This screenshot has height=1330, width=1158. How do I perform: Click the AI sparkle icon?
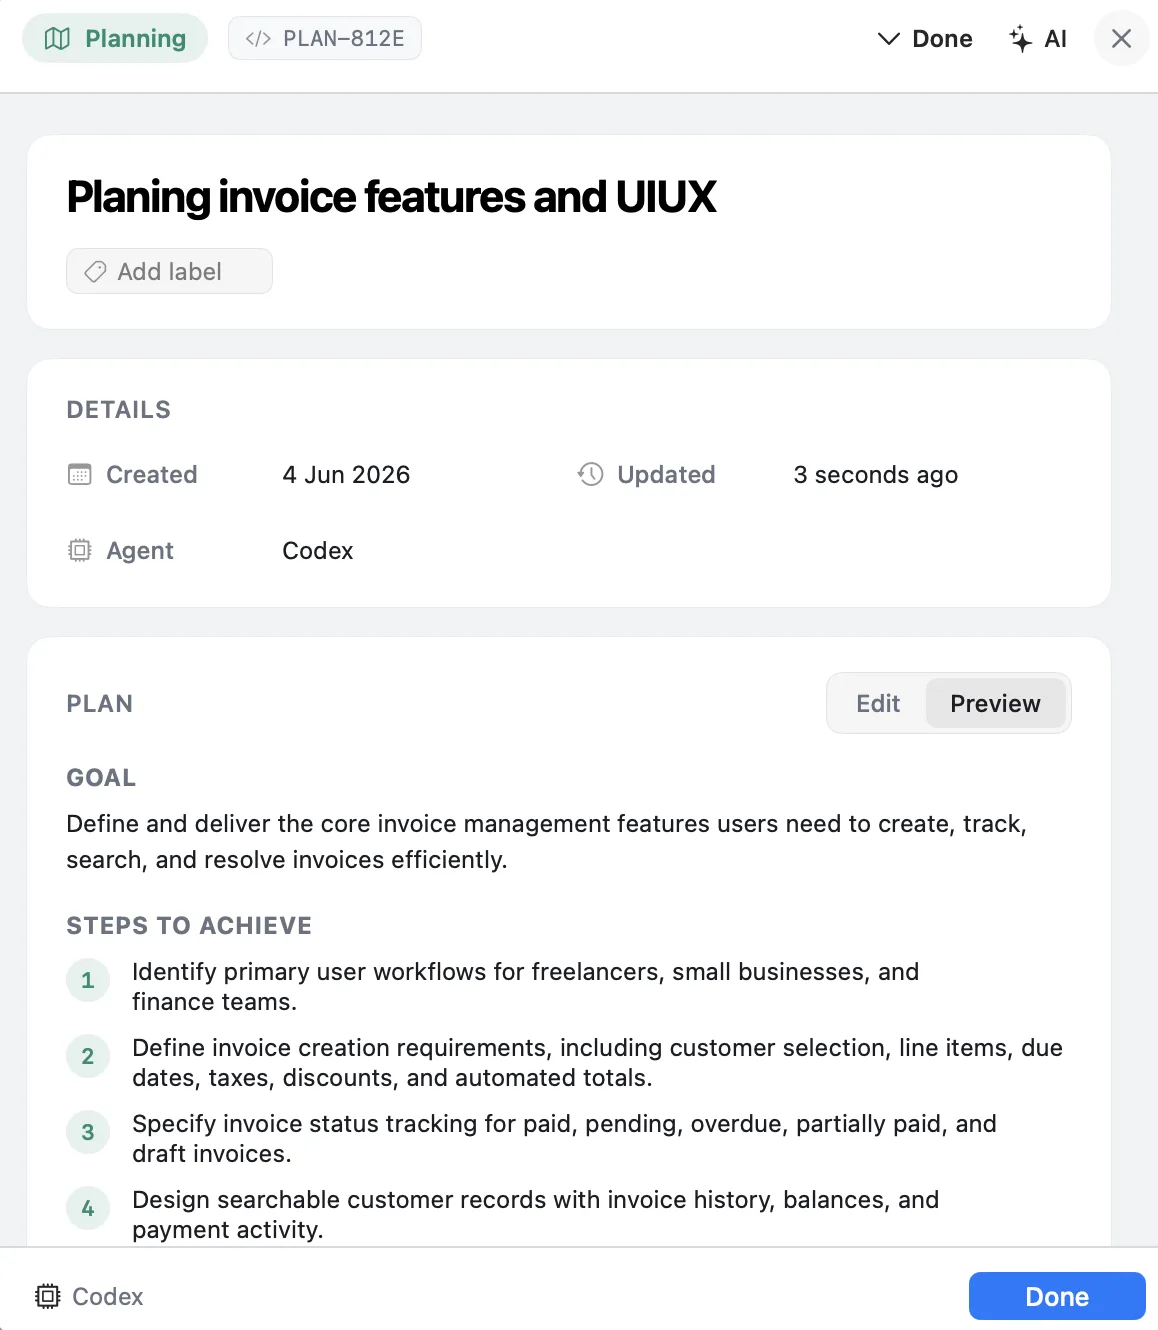(1020, 39)
